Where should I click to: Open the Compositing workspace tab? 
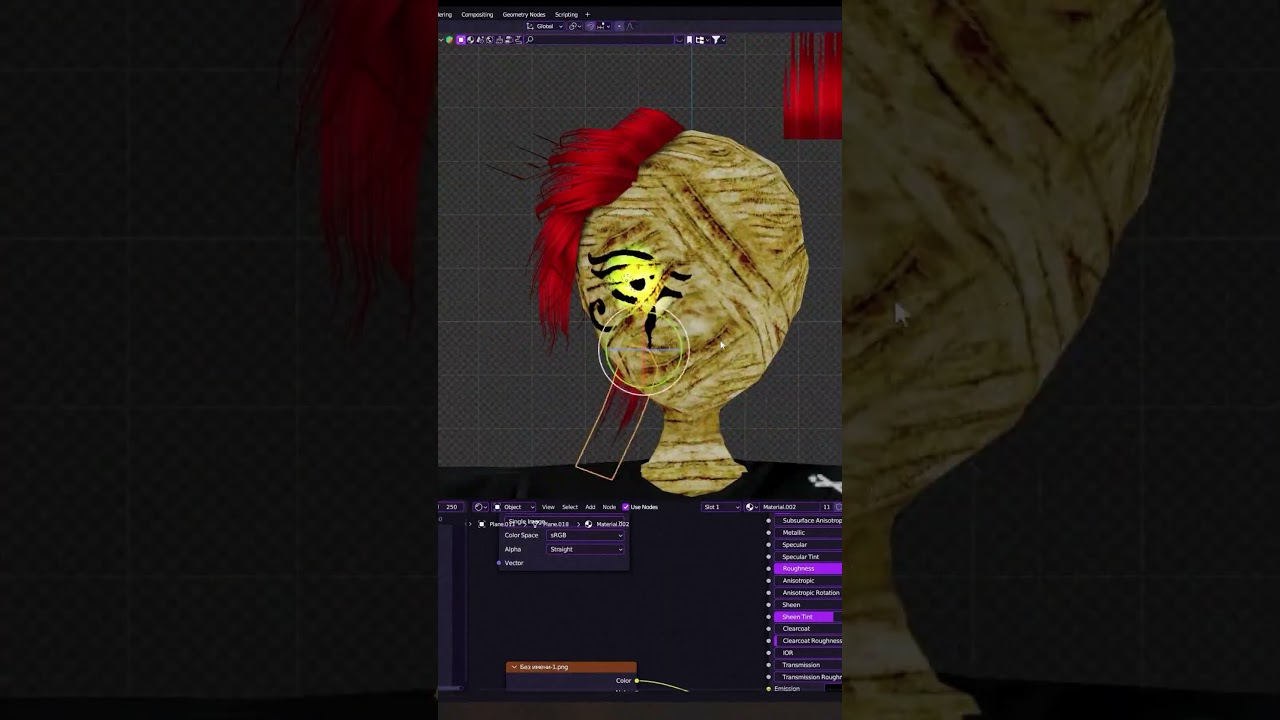pos(477,14)
